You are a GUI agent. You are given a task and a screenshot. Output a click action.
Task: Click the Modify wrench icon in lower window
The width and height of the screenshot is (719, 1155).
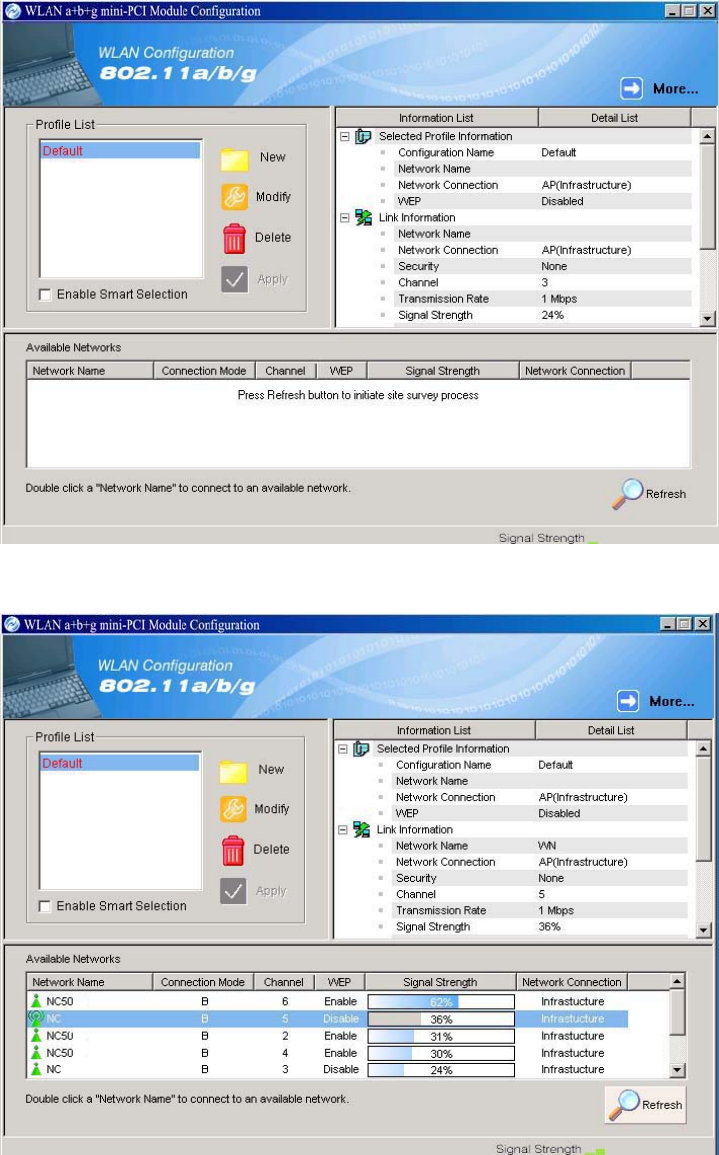tap(234, 809)
